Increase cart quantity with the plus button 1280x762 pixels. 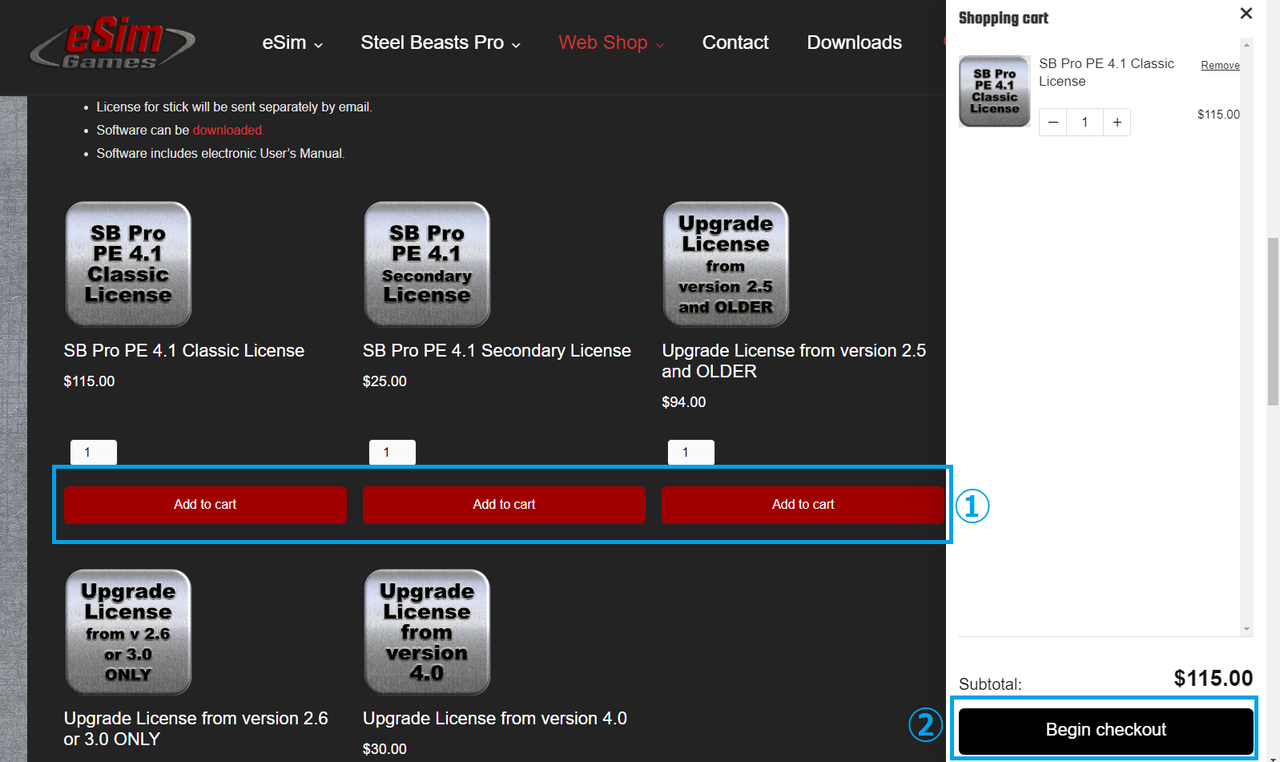coord(1117,122)
